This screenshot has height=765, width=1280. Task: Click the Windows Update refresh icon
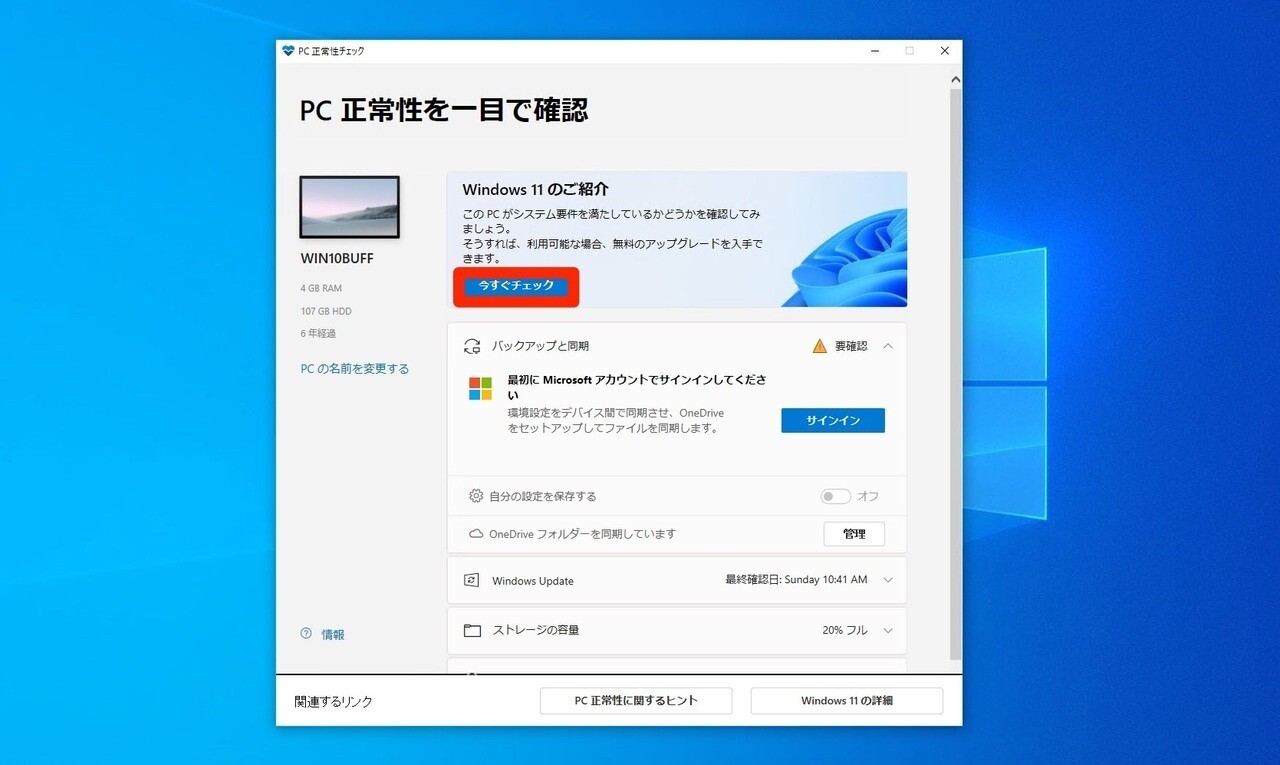tap(472, 581)
